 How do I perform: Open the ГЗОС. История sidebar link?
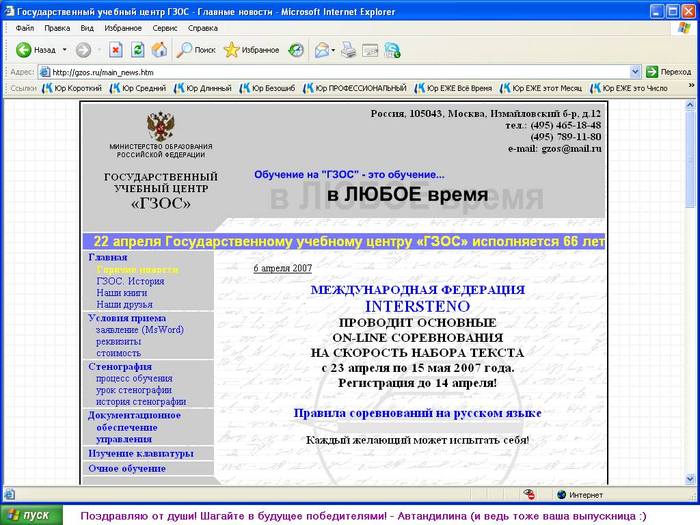130,281
